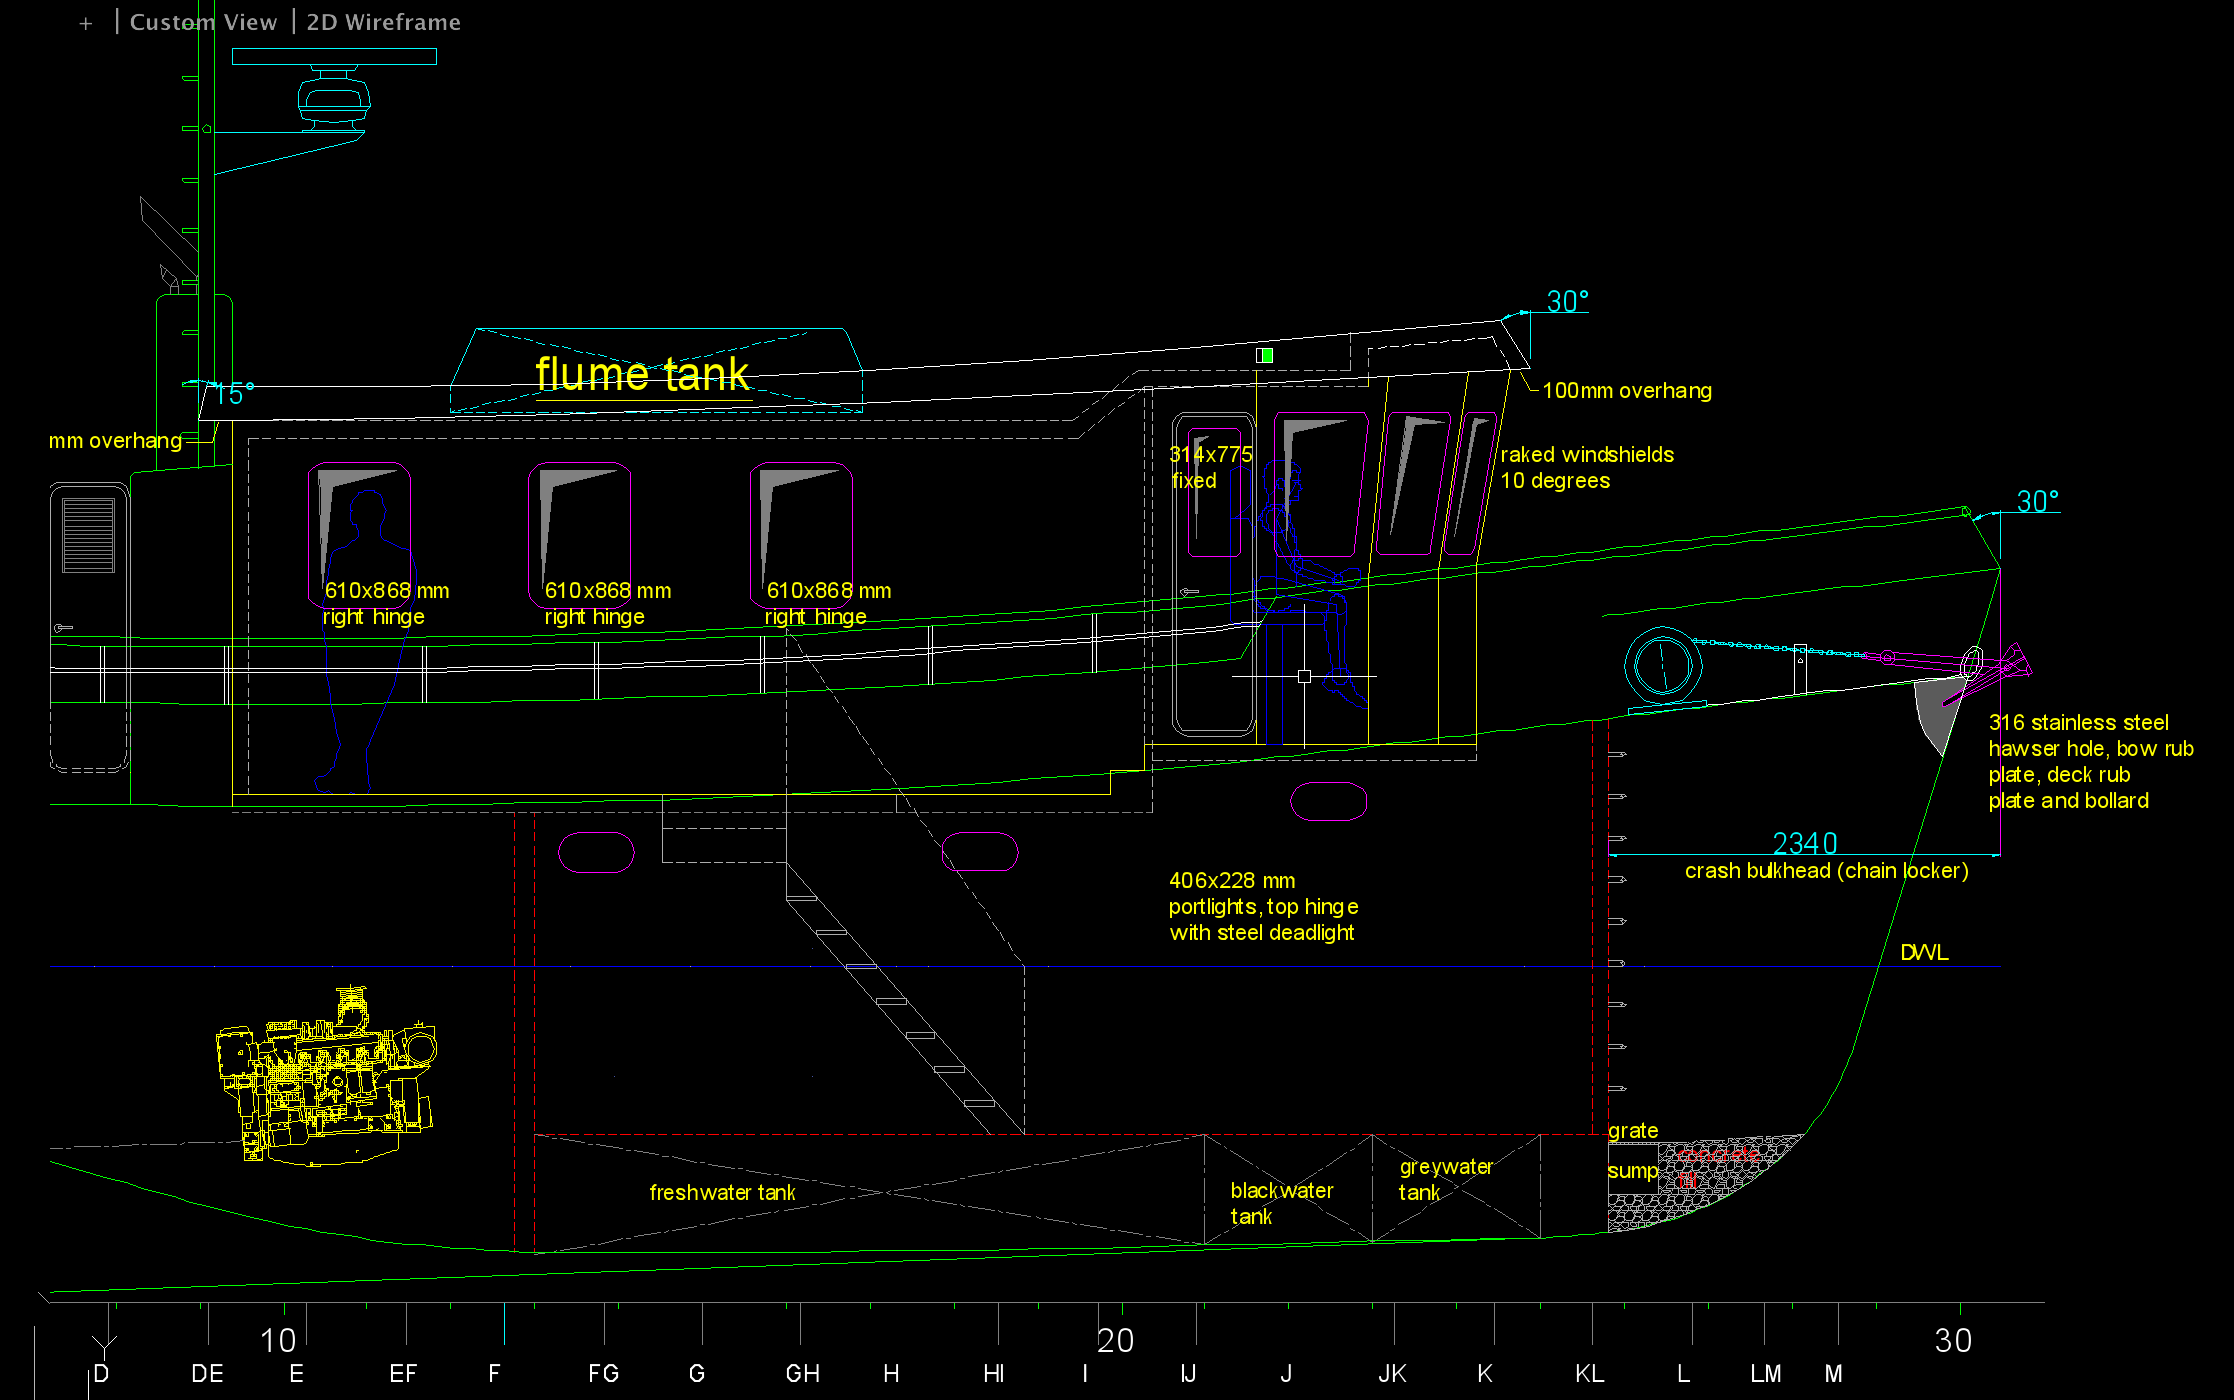Click the freshwater tank label
The height and width of the screenshot is (1400, 2234).
722,1192
